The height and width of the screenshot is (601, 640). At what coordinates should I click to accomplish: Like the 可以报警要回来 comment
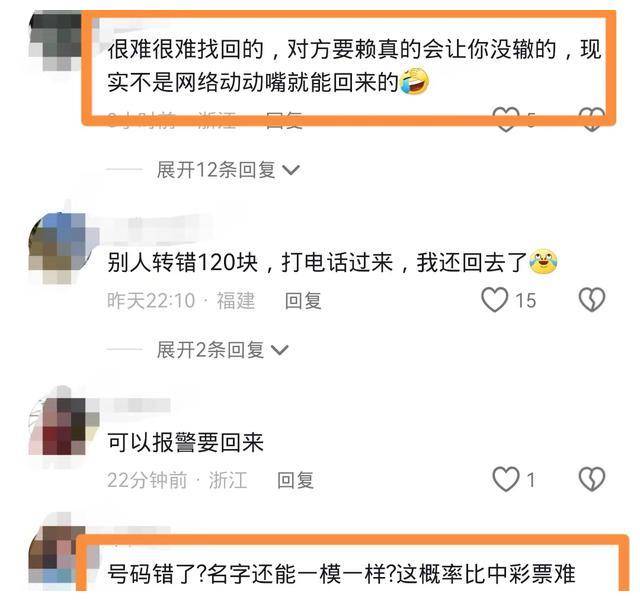pyautogui.click(x=506, y=479)
